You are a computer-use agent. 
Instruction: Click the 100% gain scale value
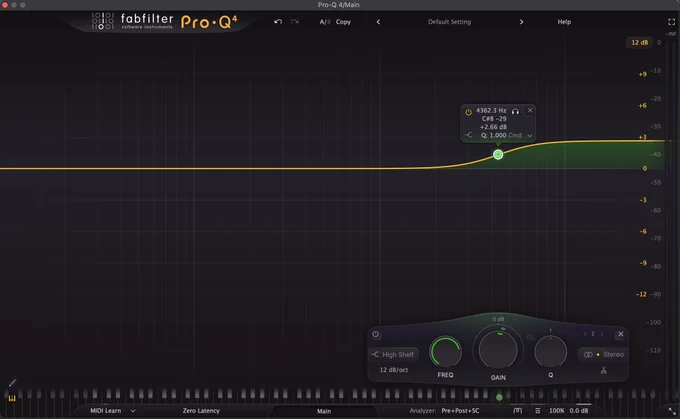pos(557,410)
